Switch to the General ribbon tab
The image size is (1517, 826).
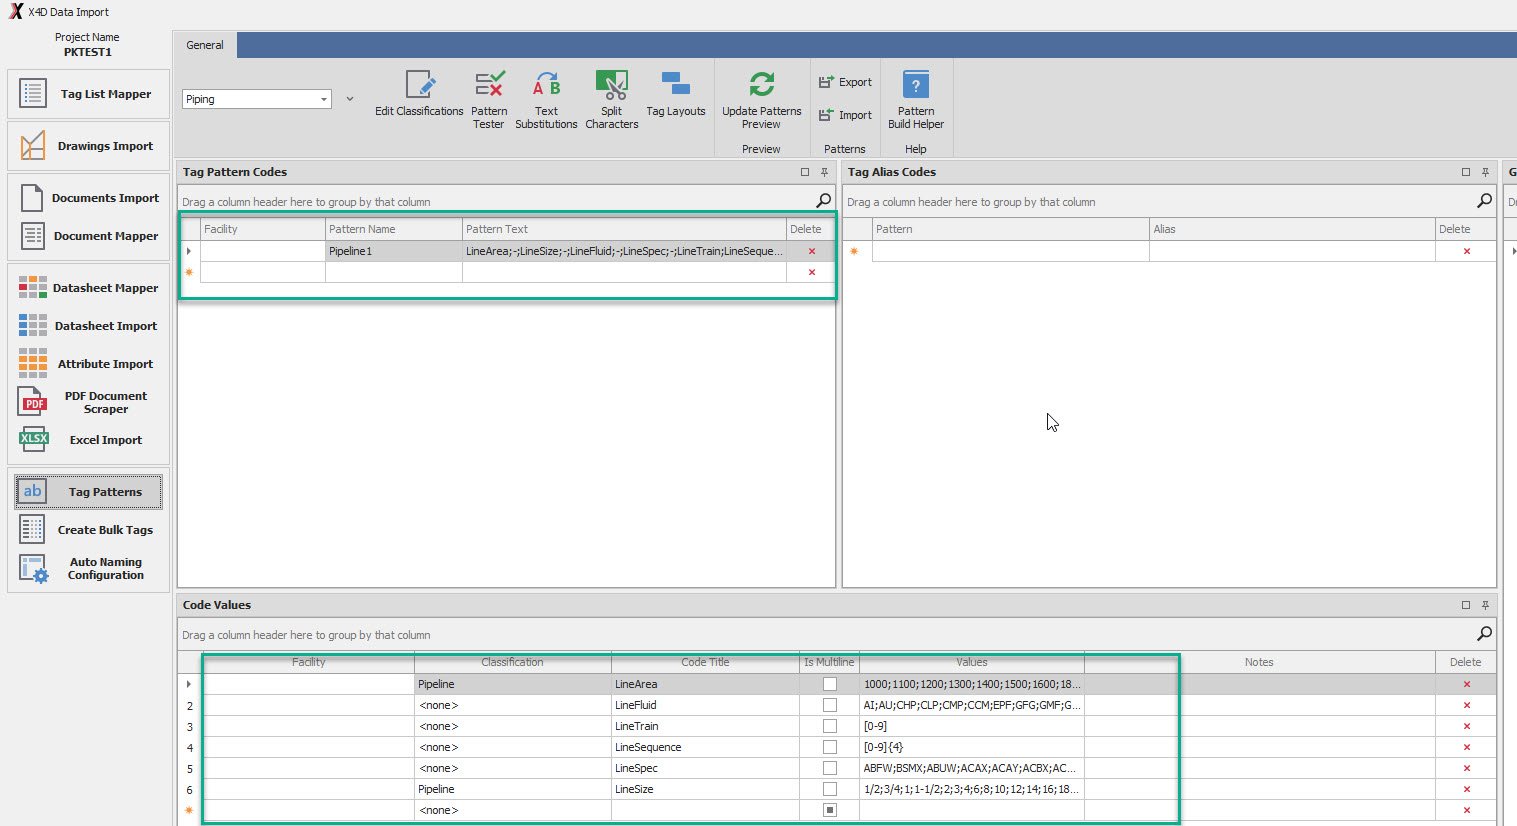205,45
